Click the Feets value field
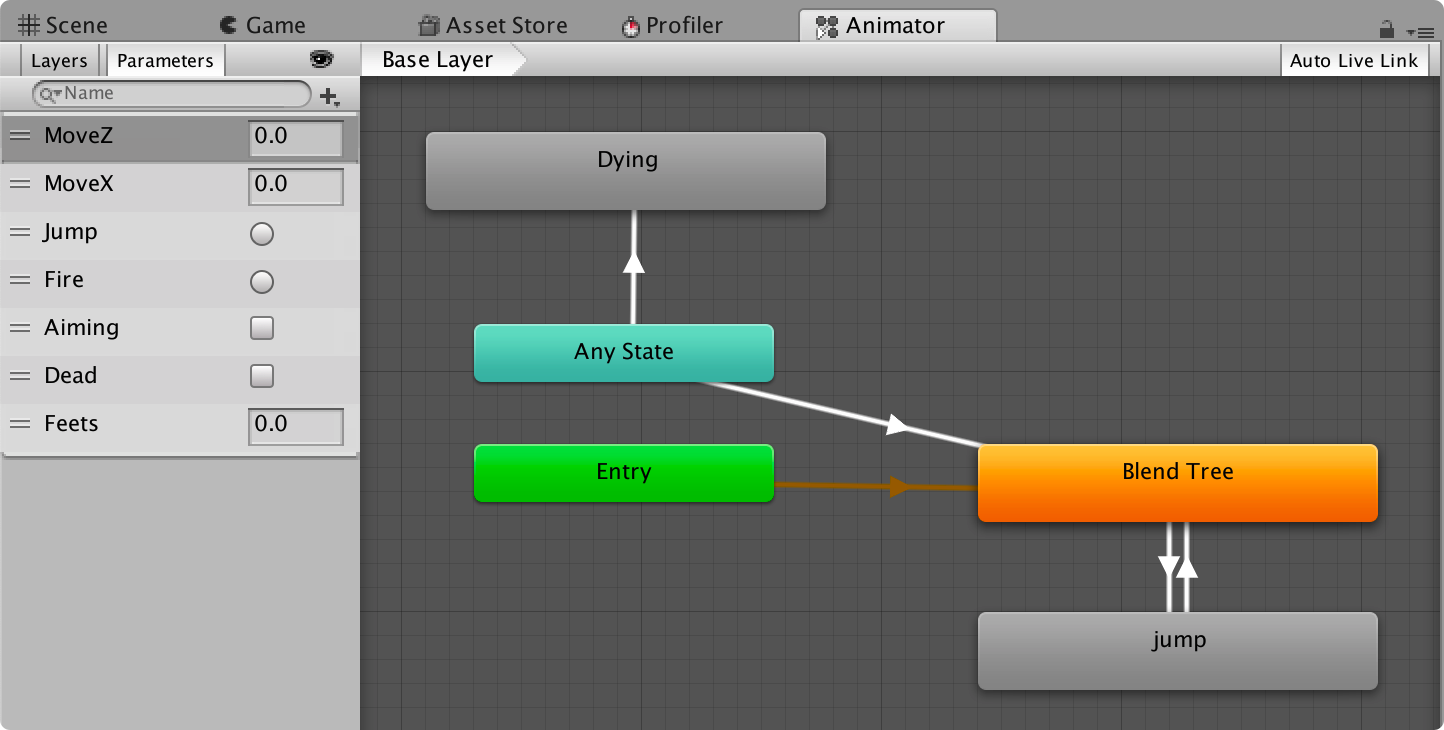The height and width of the screenshot is (730, 1444). (x=296, y=426)
